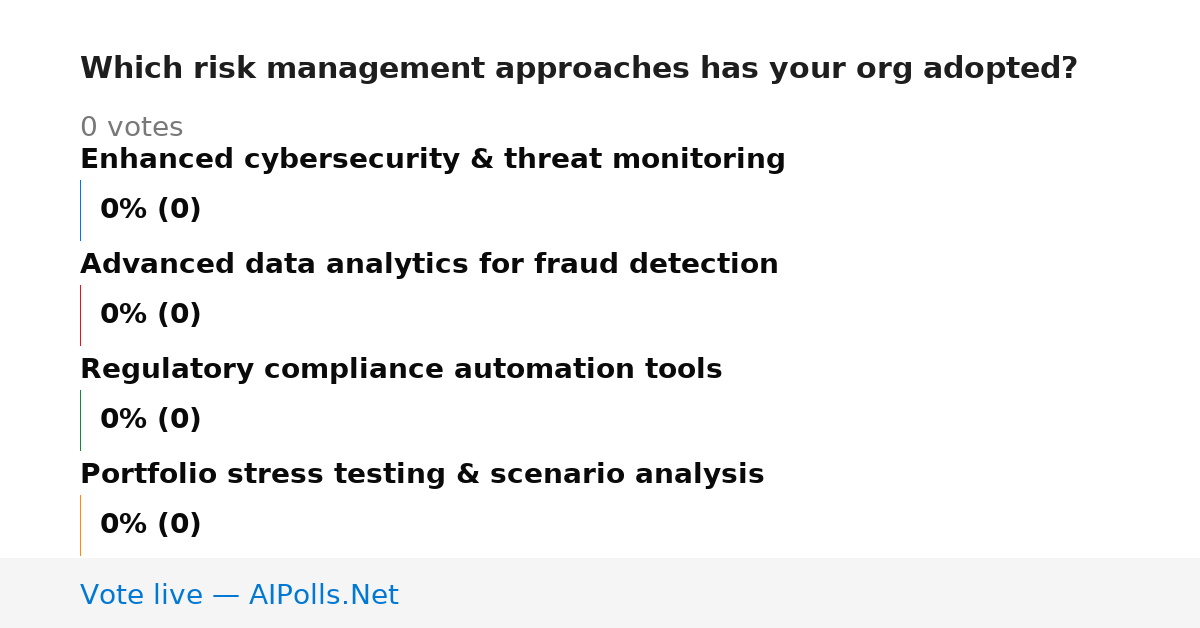Click the blue bar under Enhanced cybersecurity
The height and width of the screenshot is (628, 1200).
pos(80,210)
